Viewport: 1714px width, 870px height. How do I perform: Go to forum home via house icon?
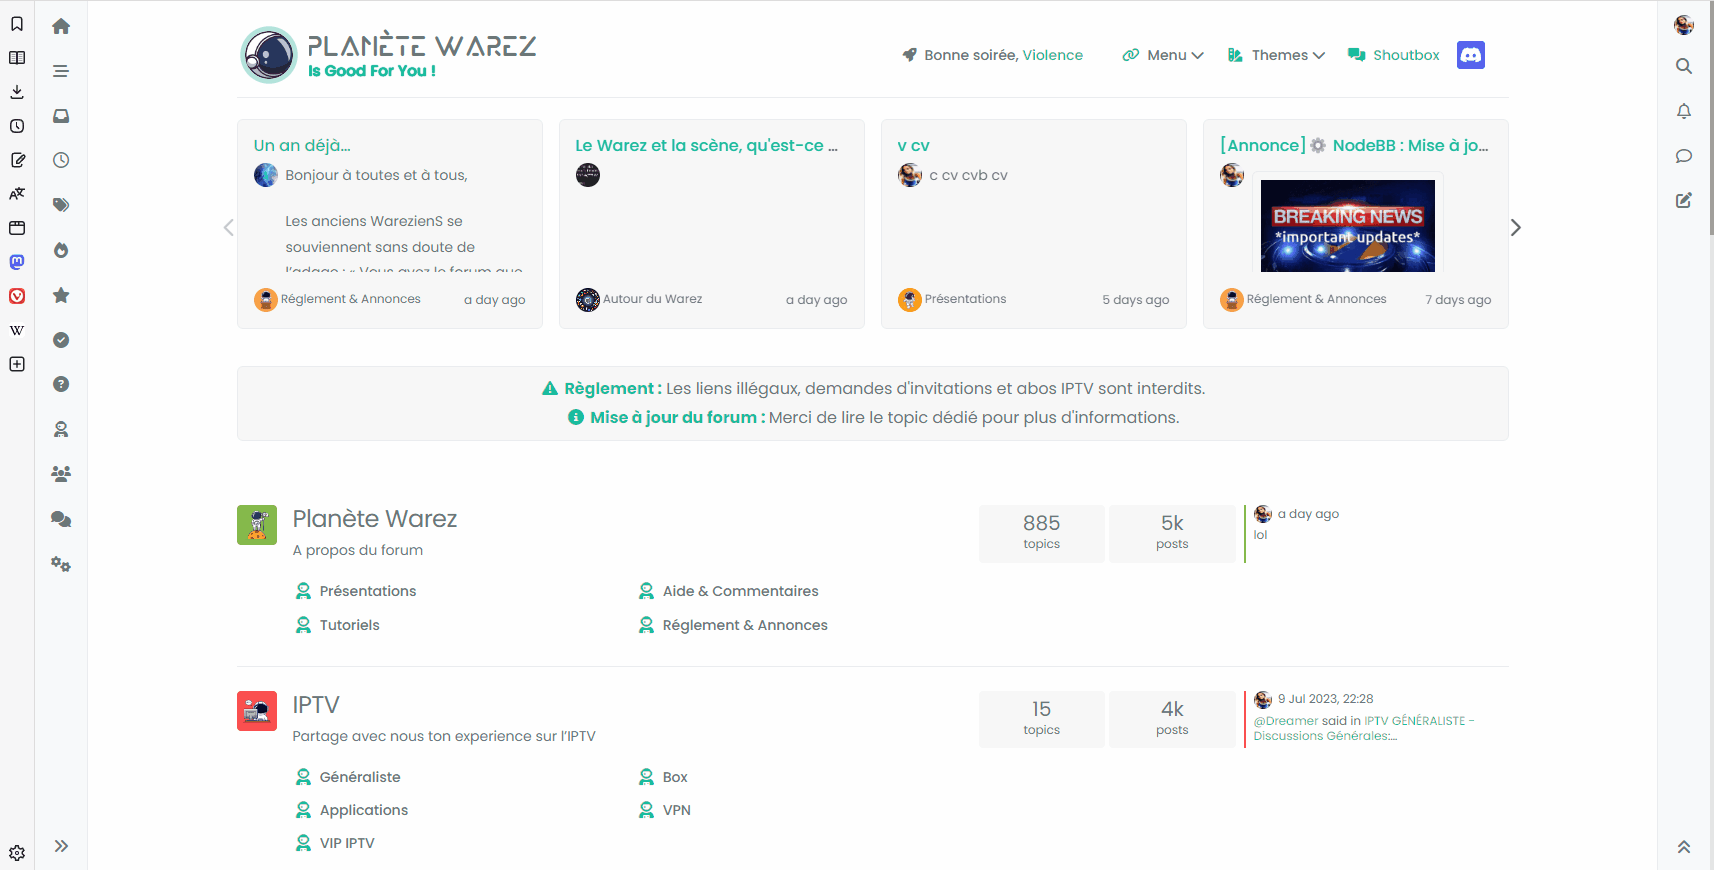coord(61,26)
